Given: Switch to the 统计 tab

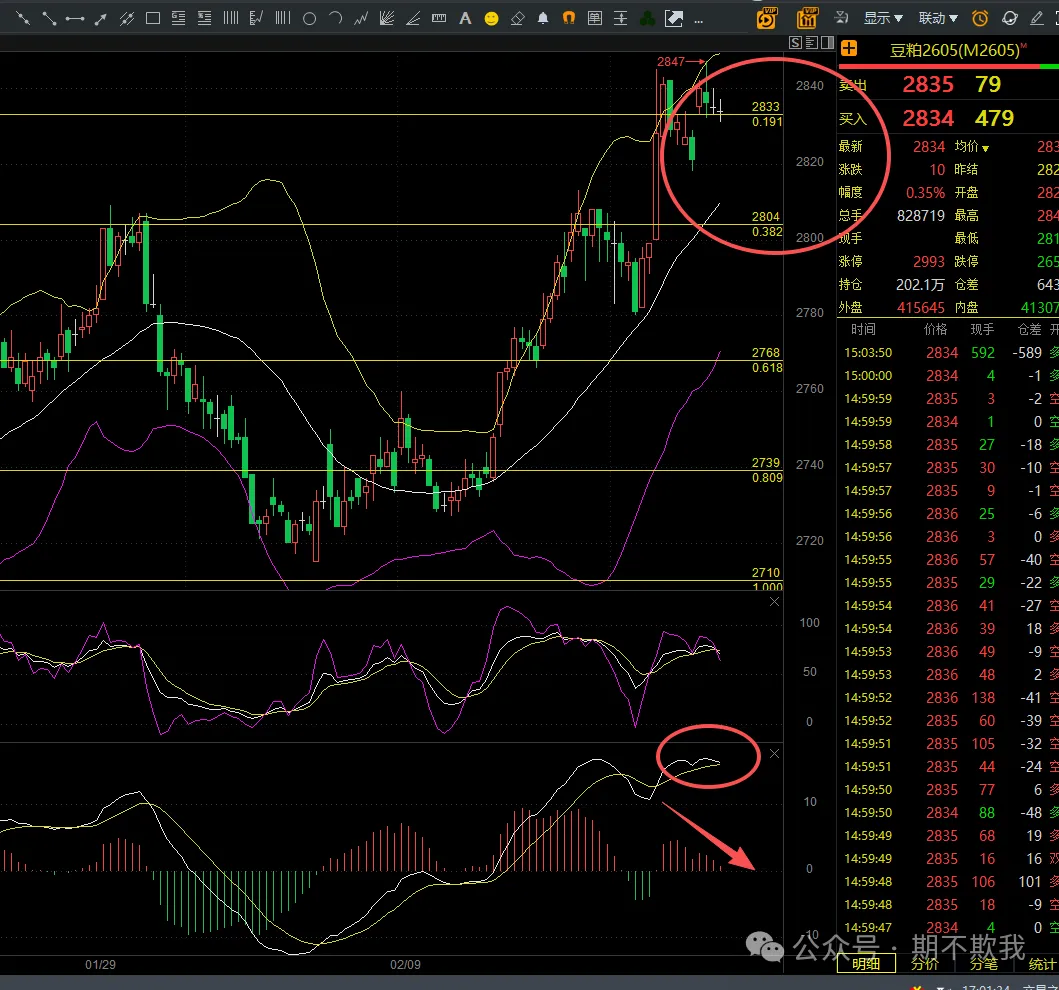Looking at the screenshot, I should click(1041, 964).
